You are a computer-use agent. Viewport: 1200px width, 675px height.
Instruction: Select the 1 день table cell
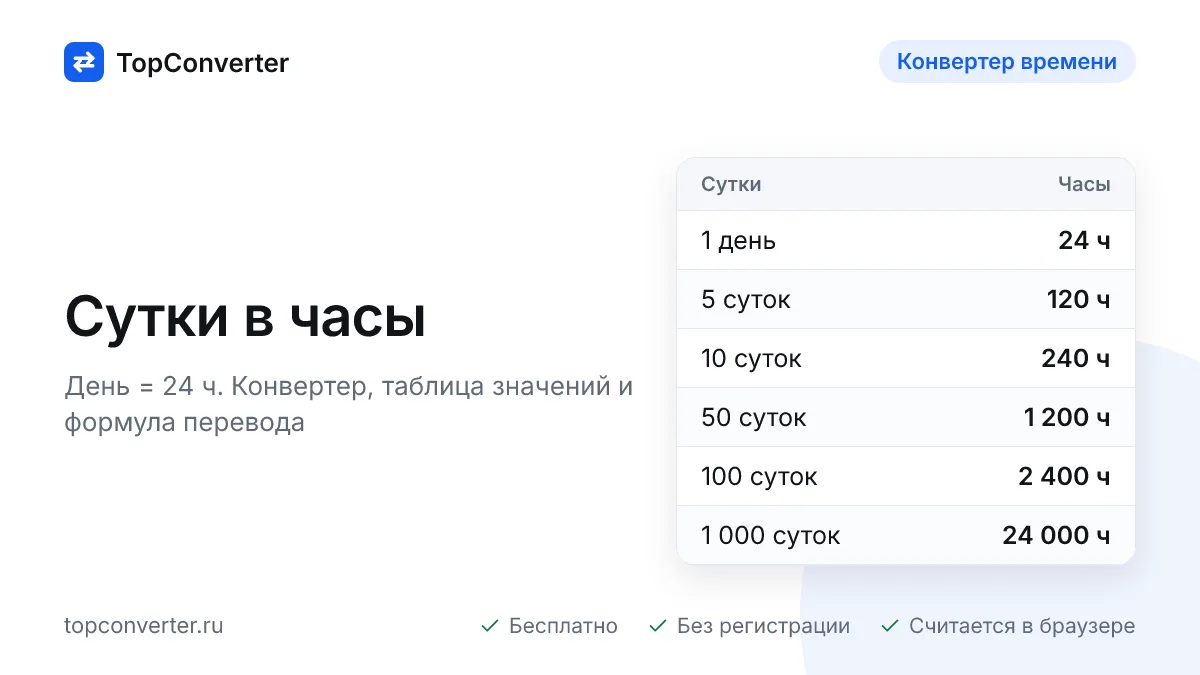738,241
